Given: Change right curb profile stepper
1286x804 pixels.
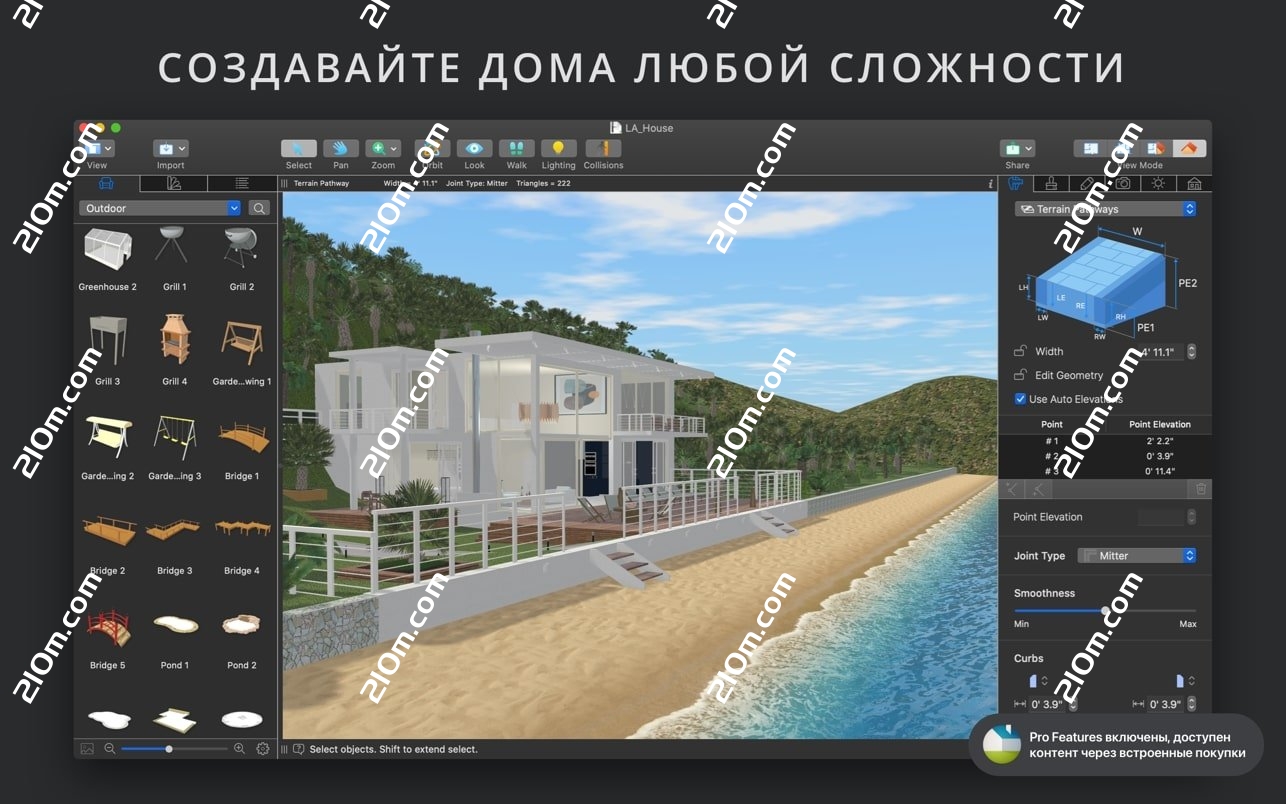Looking at the screenshot, I should click(x=1191, y=681).
